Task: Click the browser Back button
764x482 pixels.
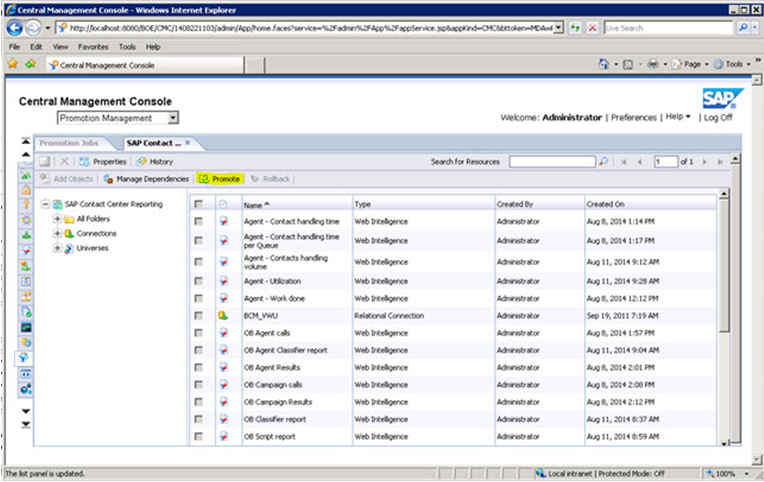Action: coord(16,28)
